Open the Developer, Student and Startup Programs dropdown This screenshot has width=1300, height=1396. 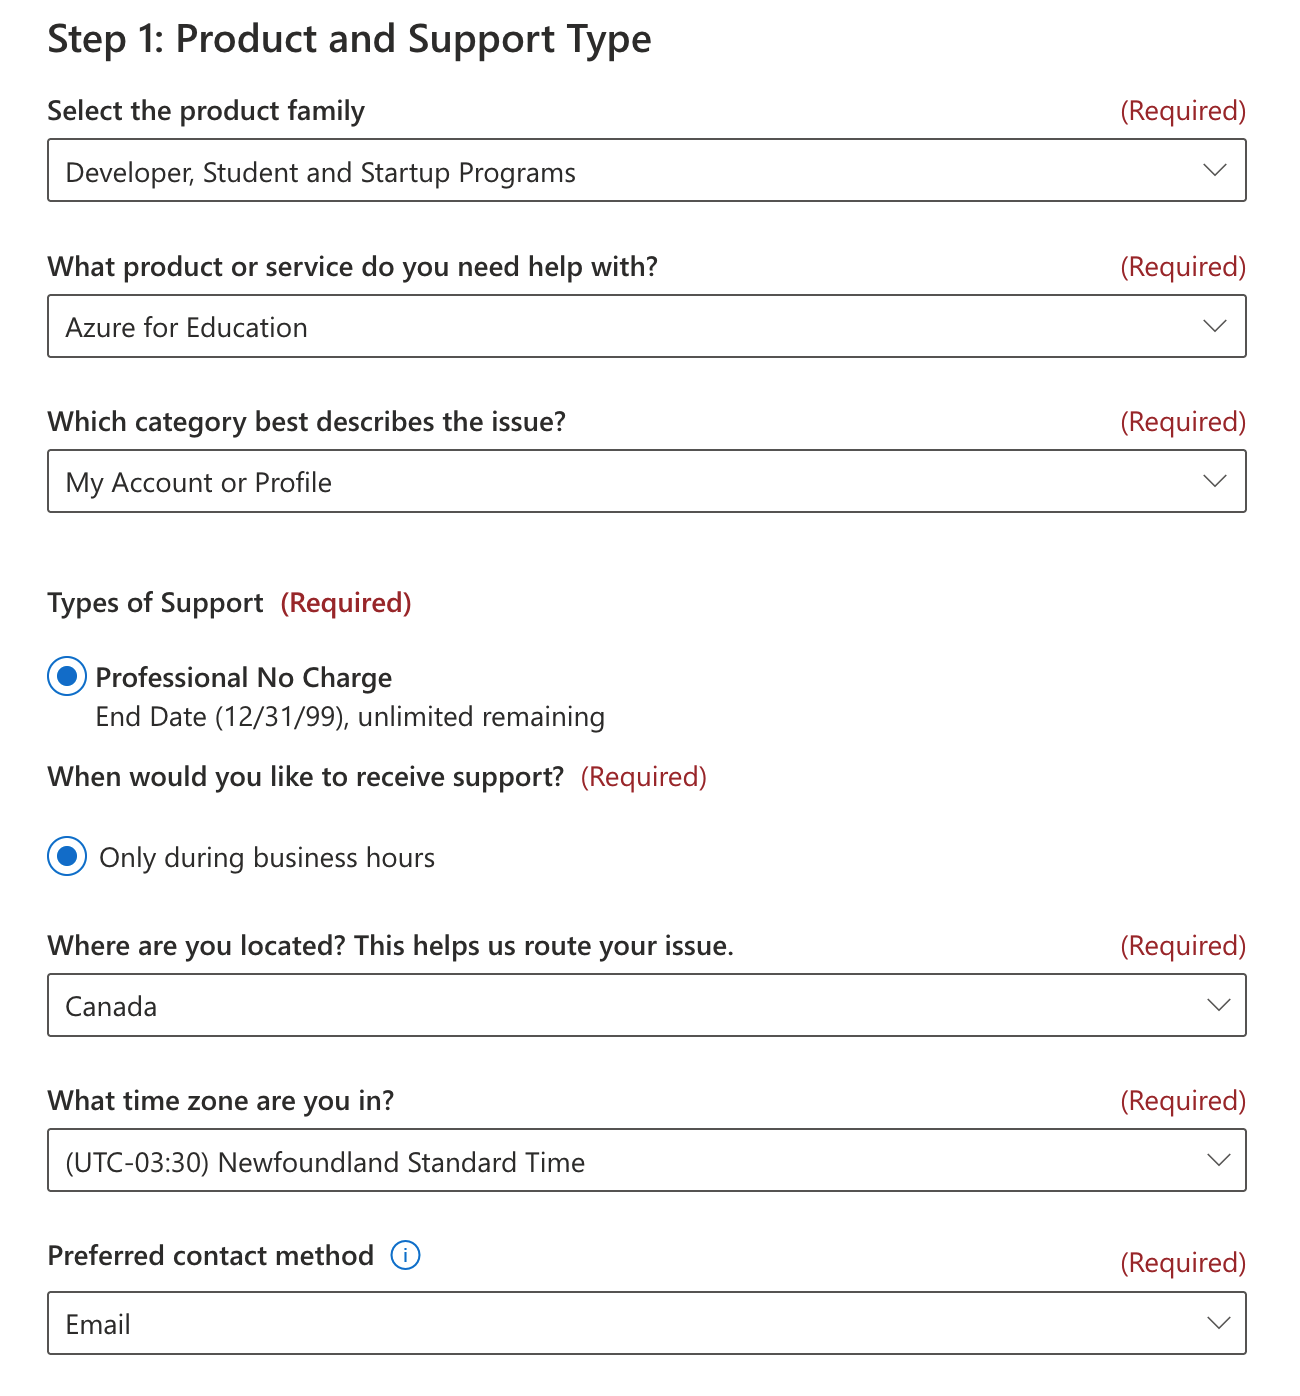coord(647,170)
